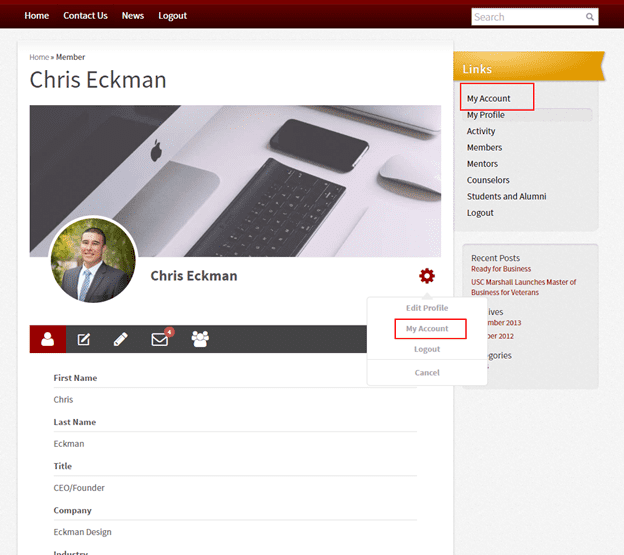Click the search magnifier icon

coord(591,17)
